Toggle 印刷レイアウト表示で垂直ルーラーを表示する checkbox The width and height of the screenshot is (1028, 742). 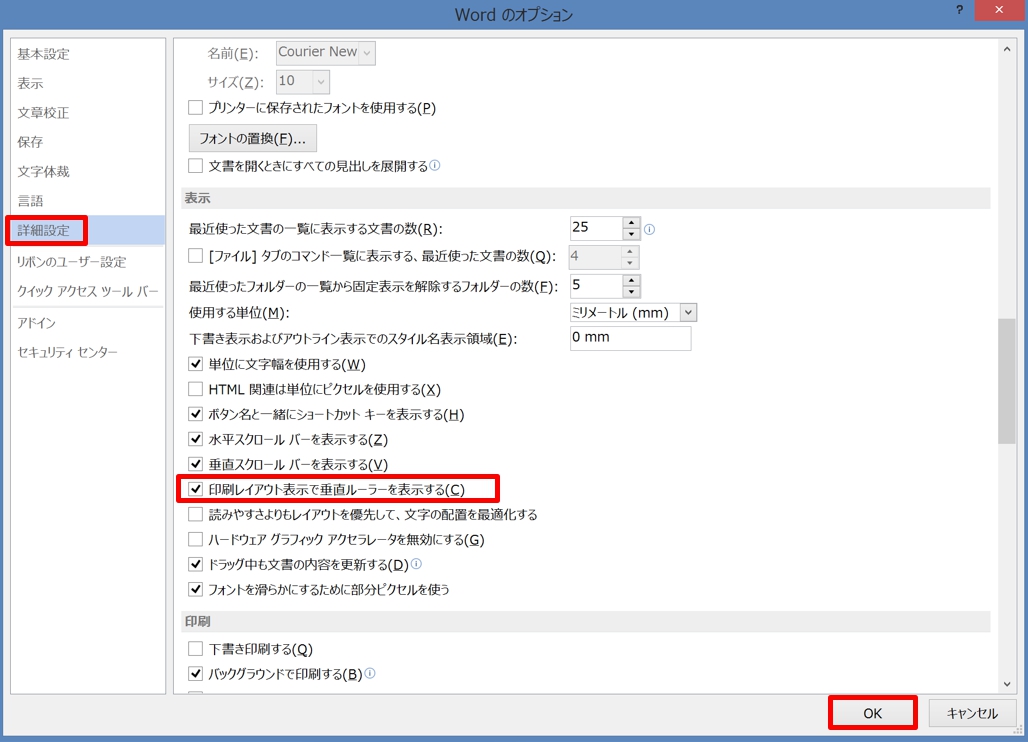pos(195,489)
